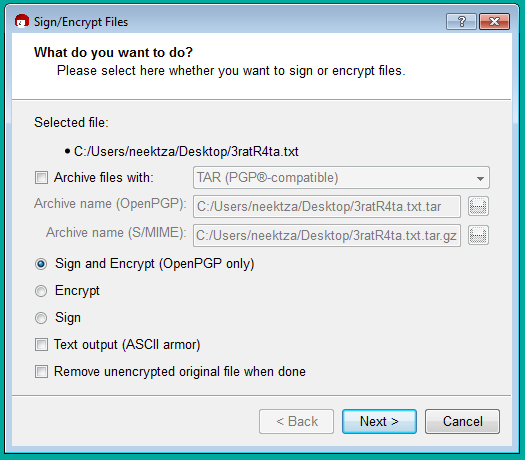
Task: Click the Archive name (S/MIME) path field
Action: [x=327, y=236]
